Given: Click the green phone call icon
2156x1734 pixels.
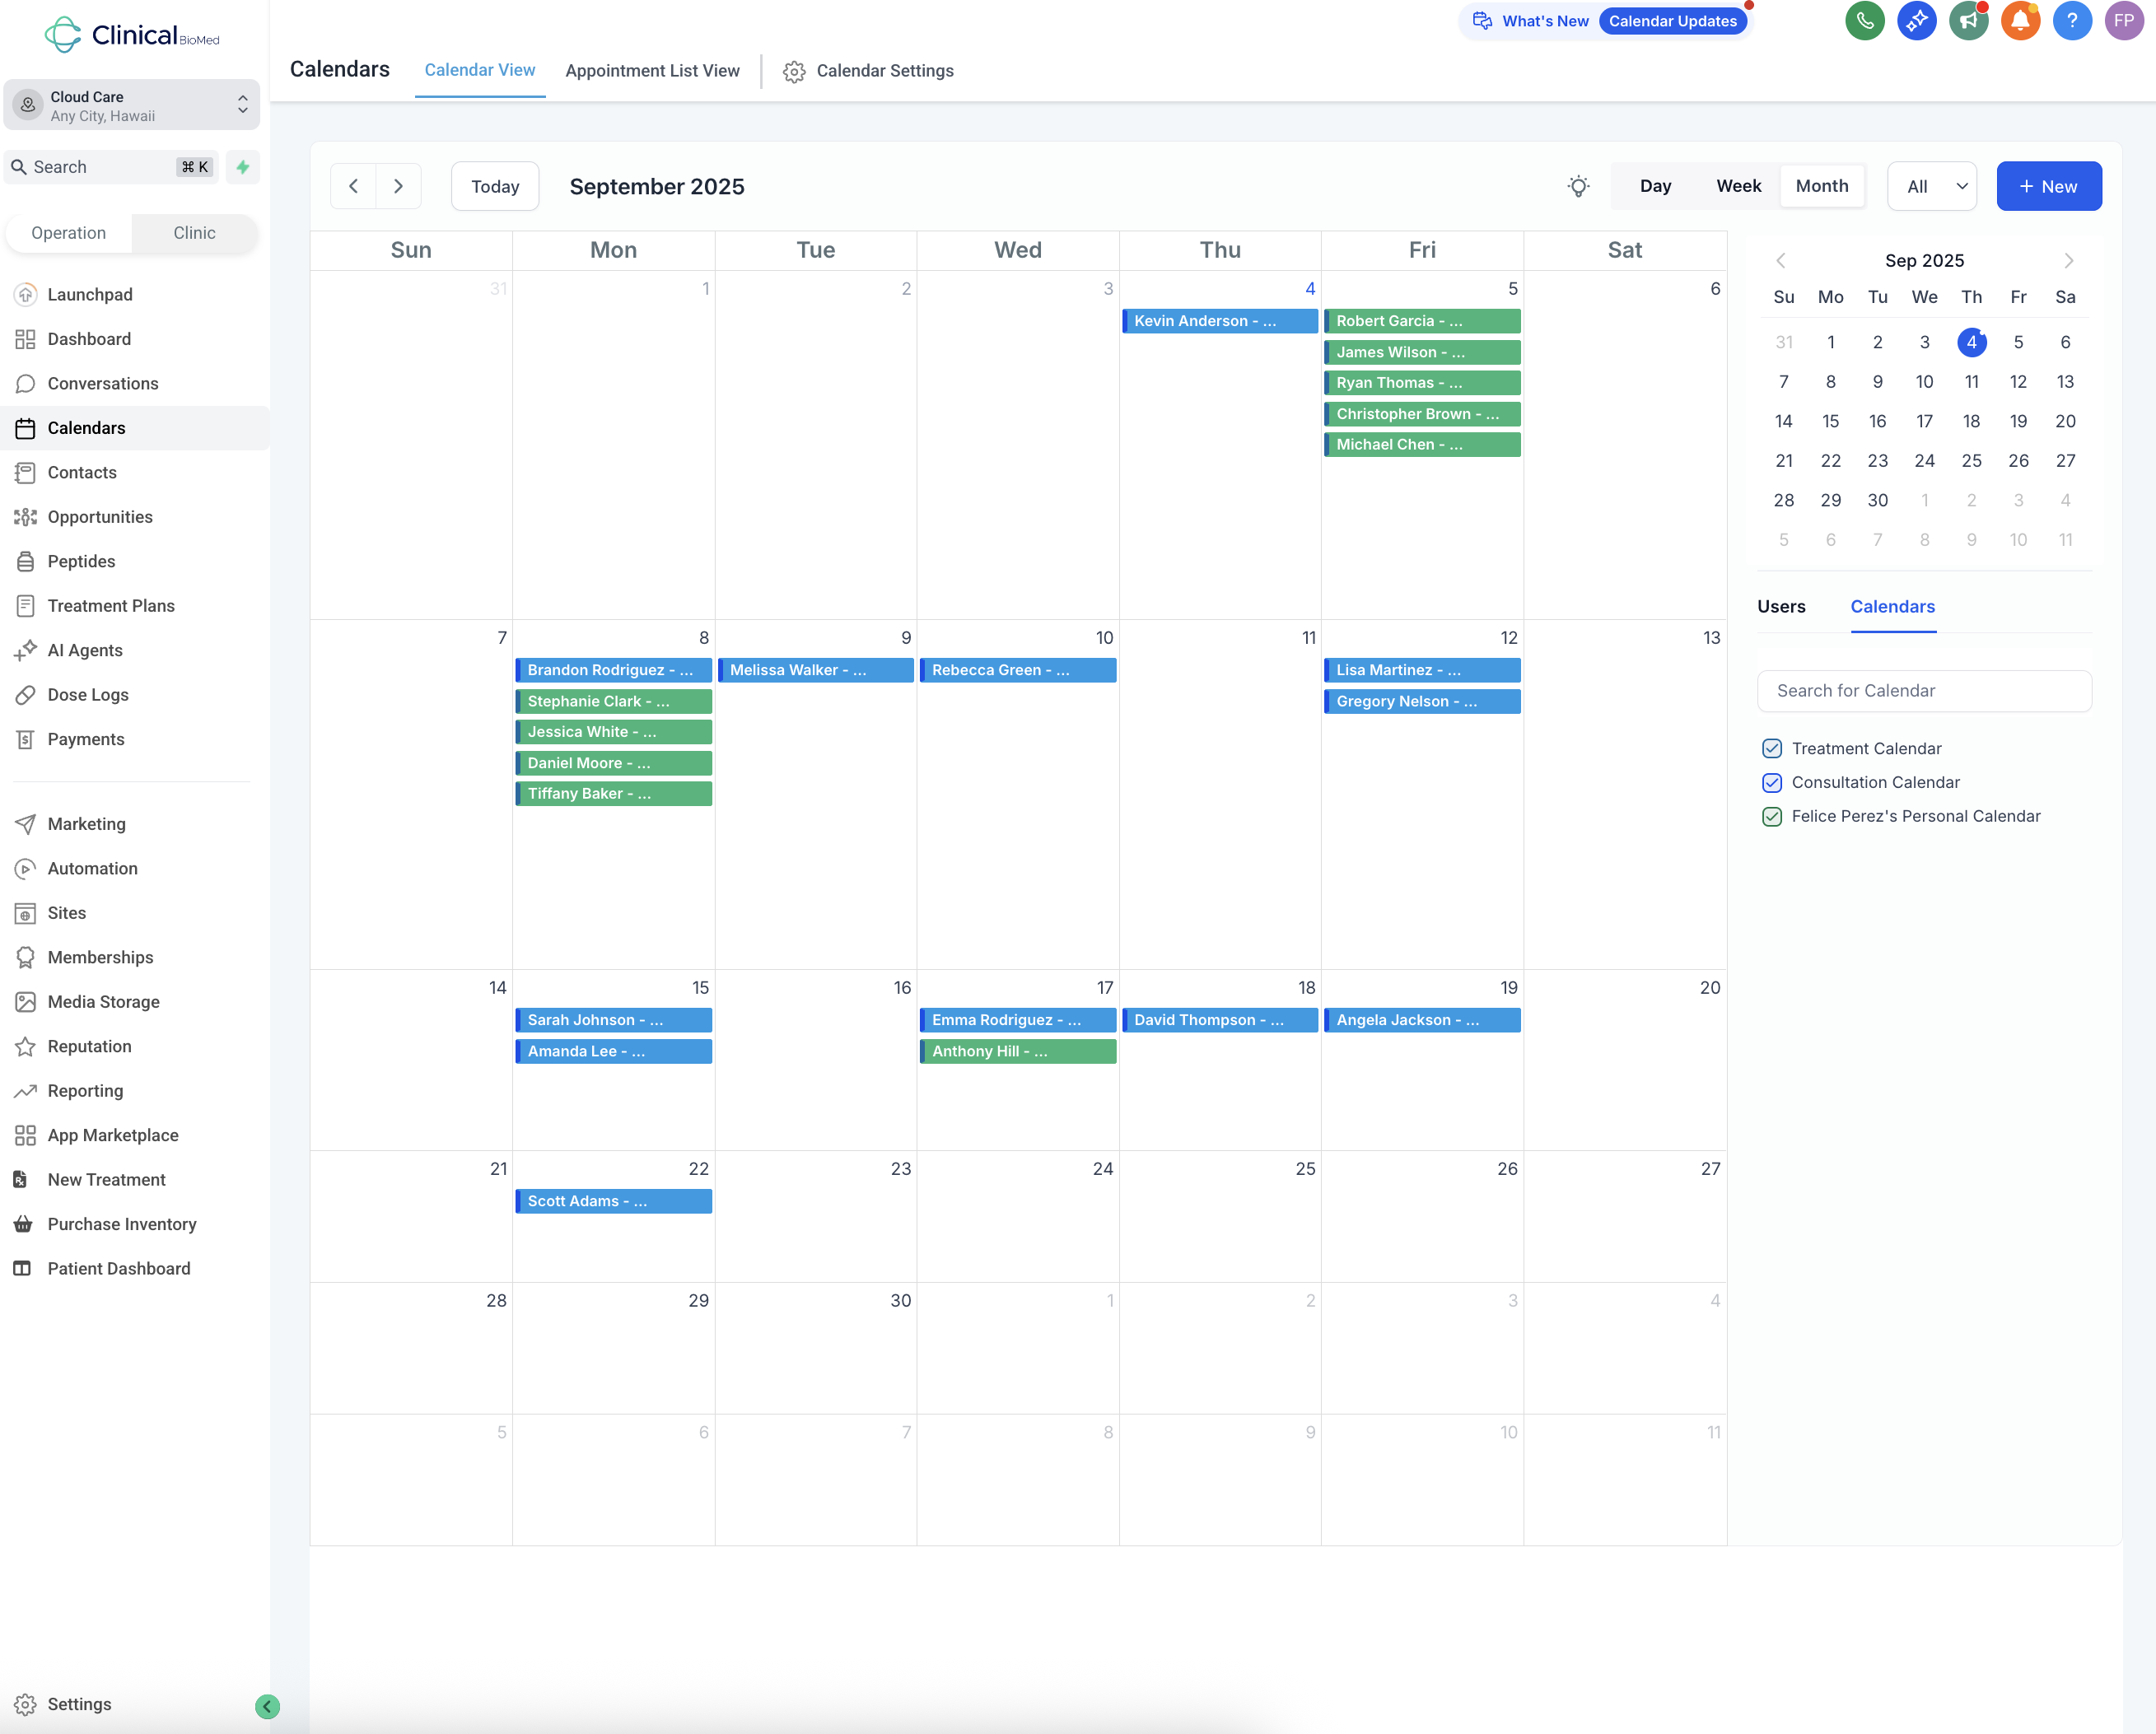Looking at the screenshot, I should (1864, 21).
